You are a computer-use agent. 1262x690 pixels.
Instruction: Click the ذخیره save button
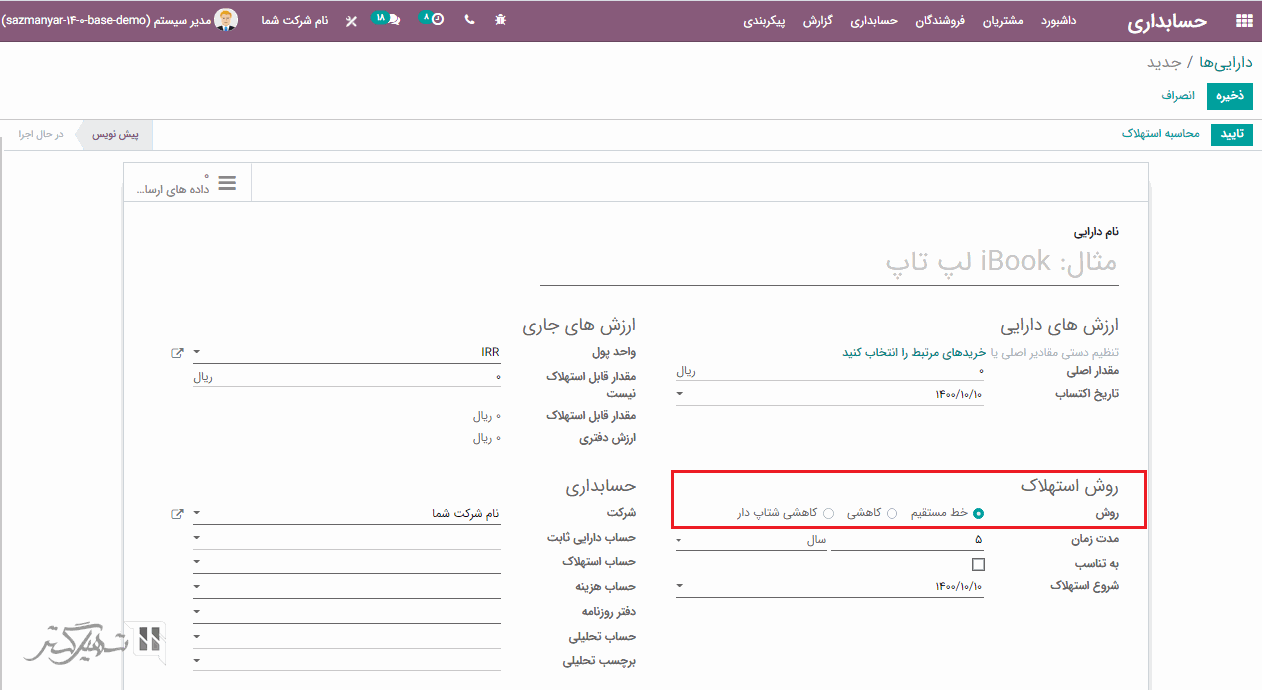(1229, 96)
